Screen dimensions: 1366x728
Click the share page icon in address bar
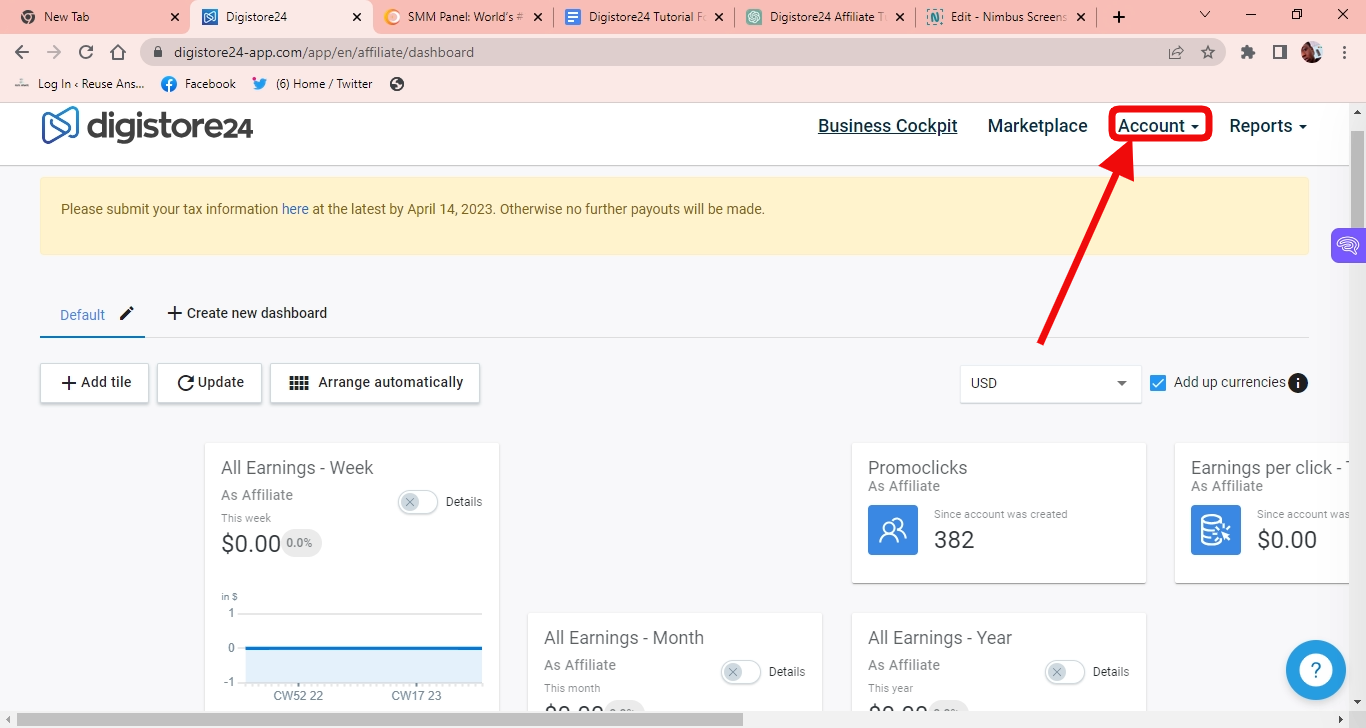pos(1176,52)
